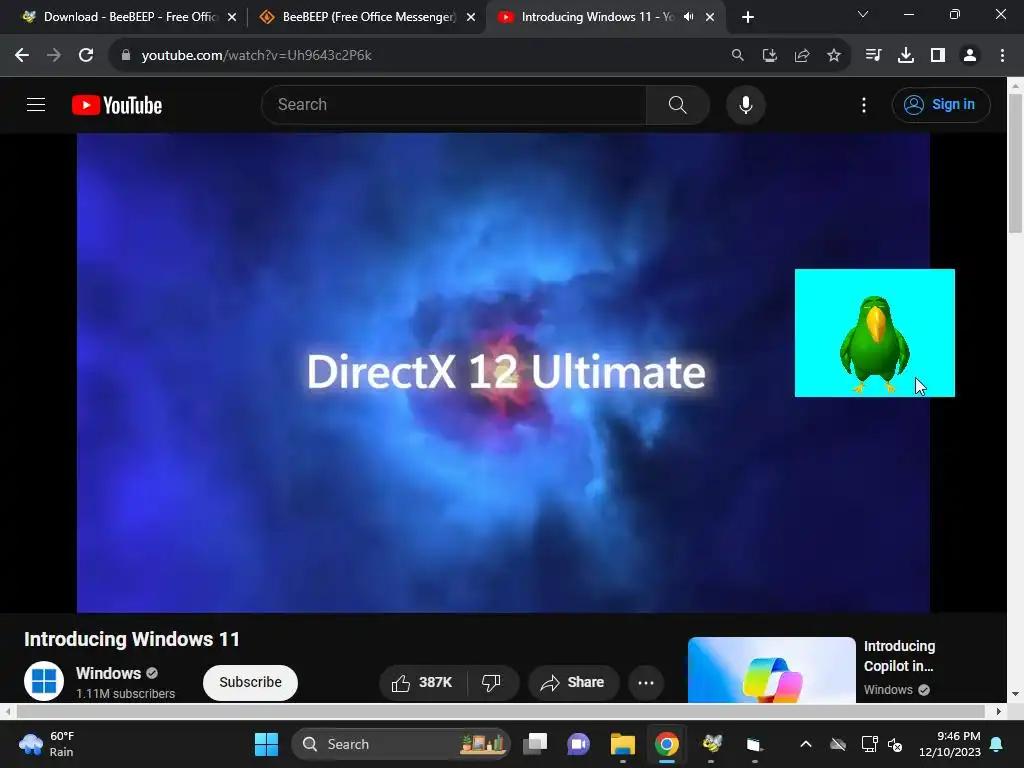Image resolution: width=1024 pixels, height=768 pixels.
Task: Open File Explorer from the taskbar
Action: pos(622,744)
